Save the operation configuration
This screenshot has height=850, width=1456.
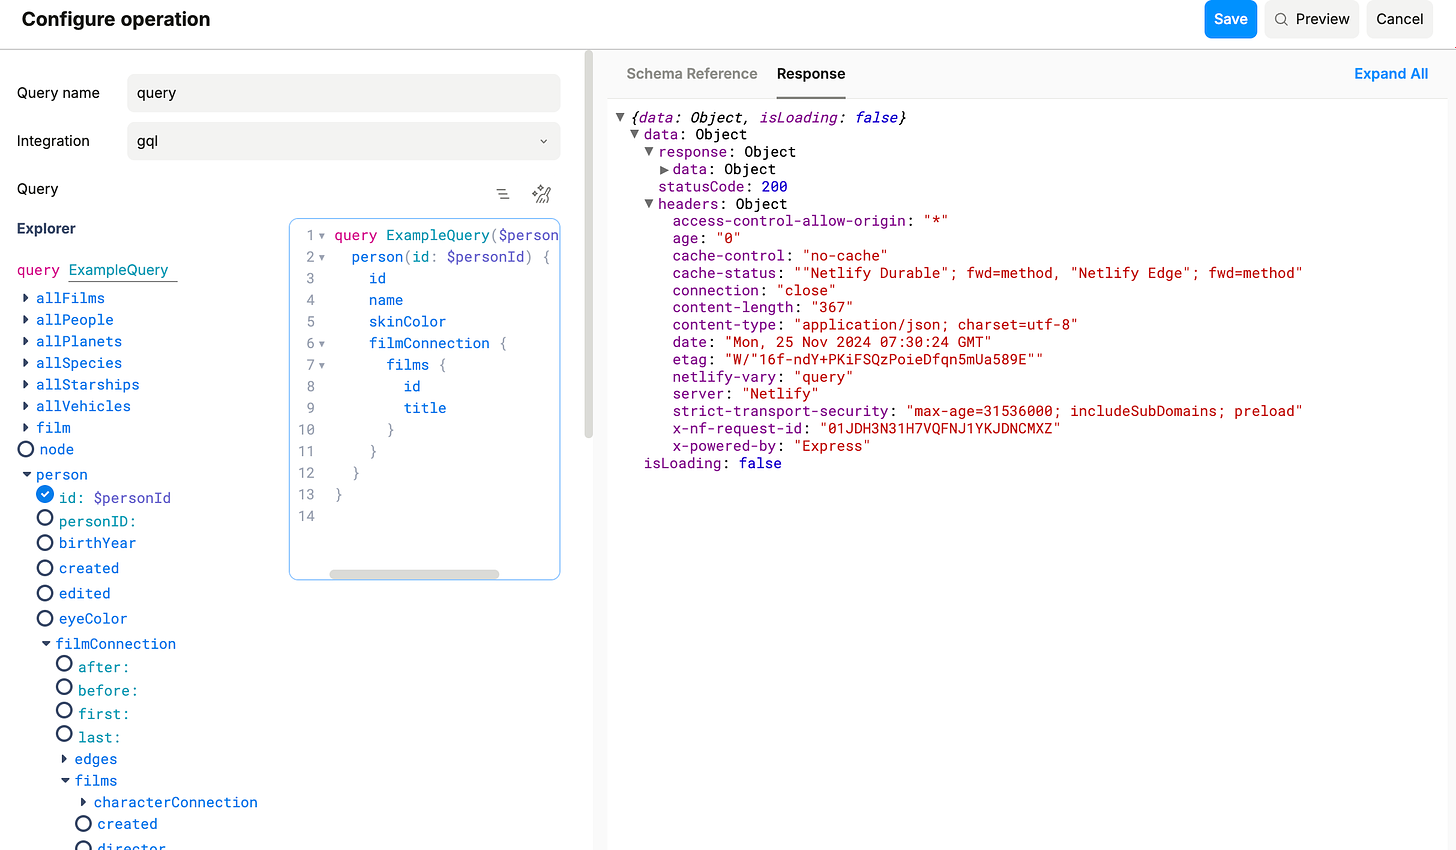(1230, 19)
